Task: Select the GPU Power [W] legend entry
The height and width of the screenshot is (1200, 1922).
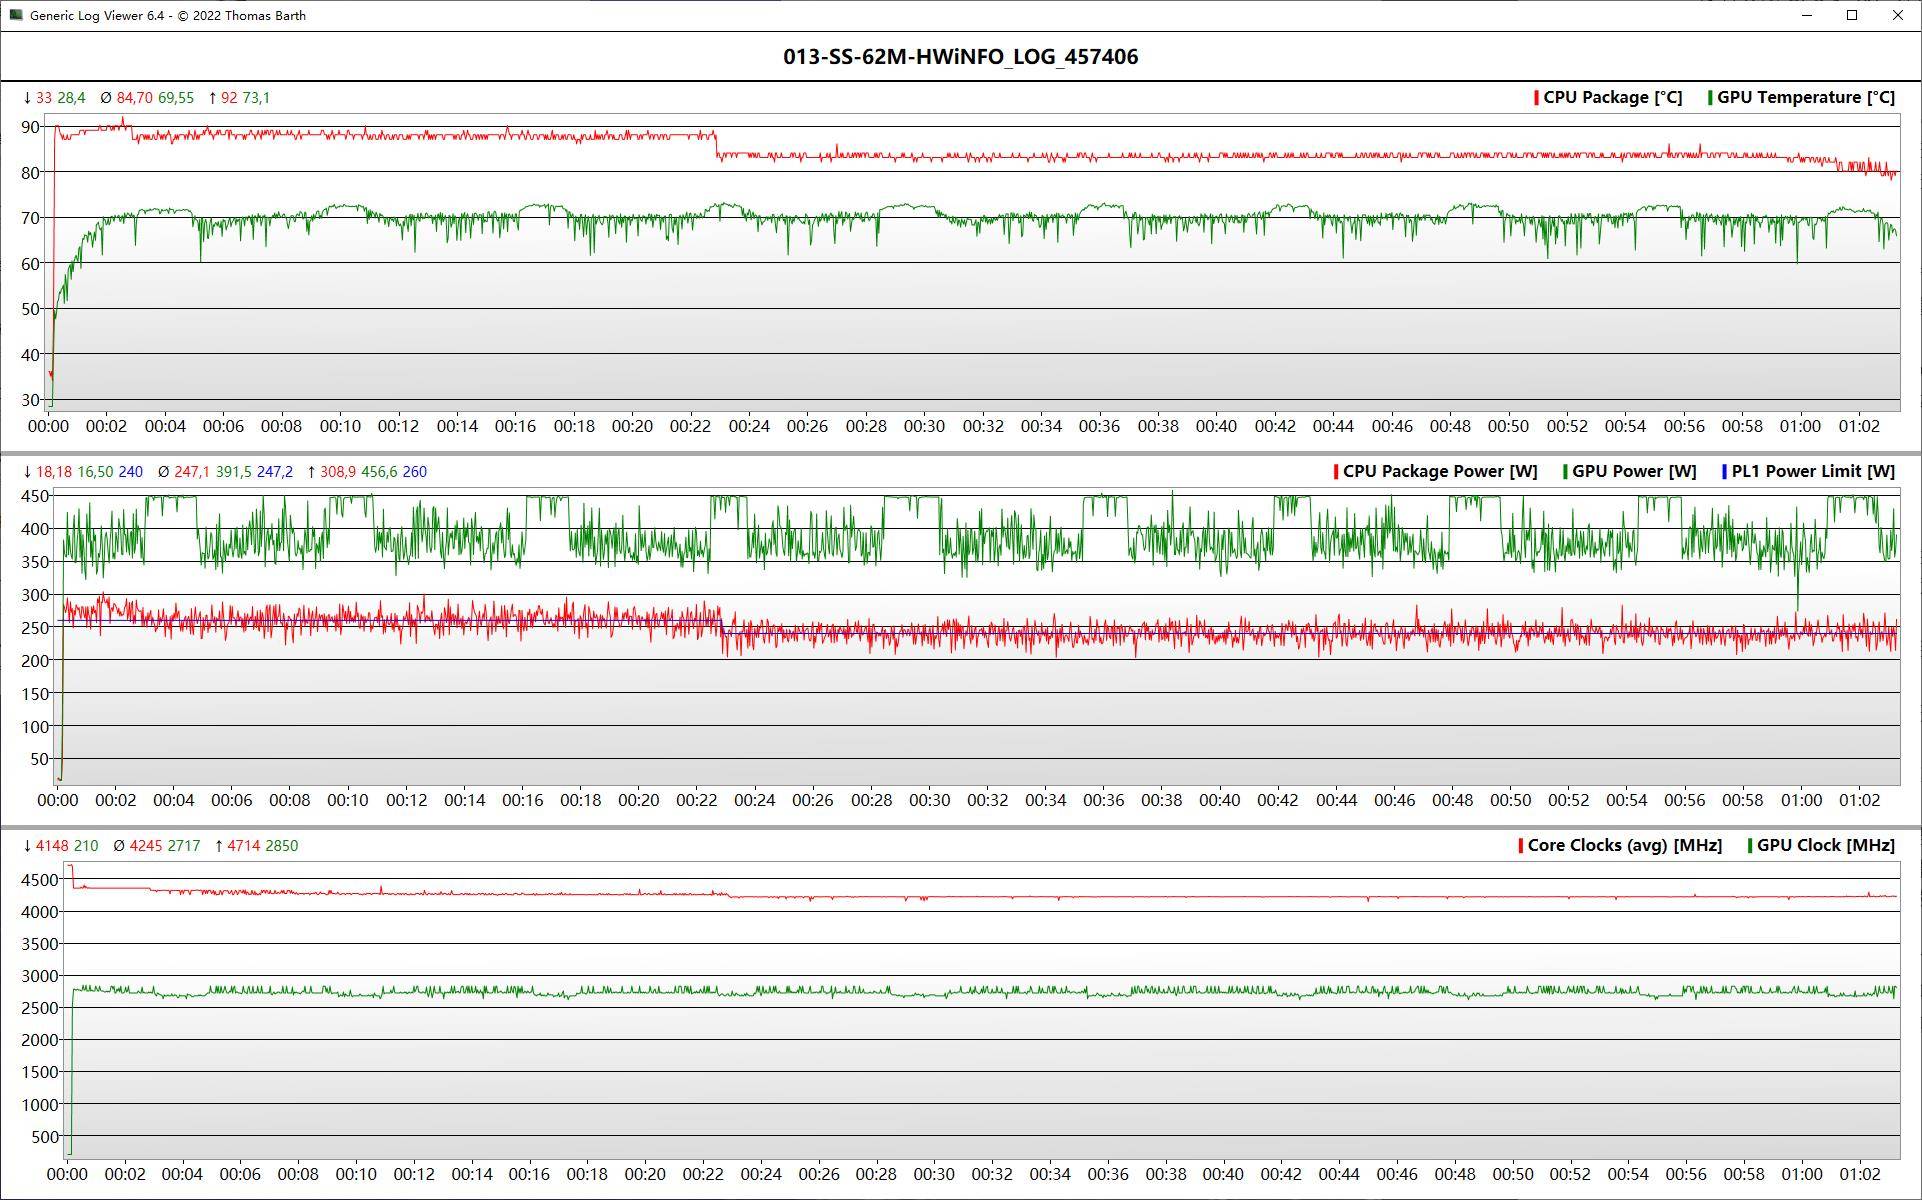Action: pos(1633,472)
